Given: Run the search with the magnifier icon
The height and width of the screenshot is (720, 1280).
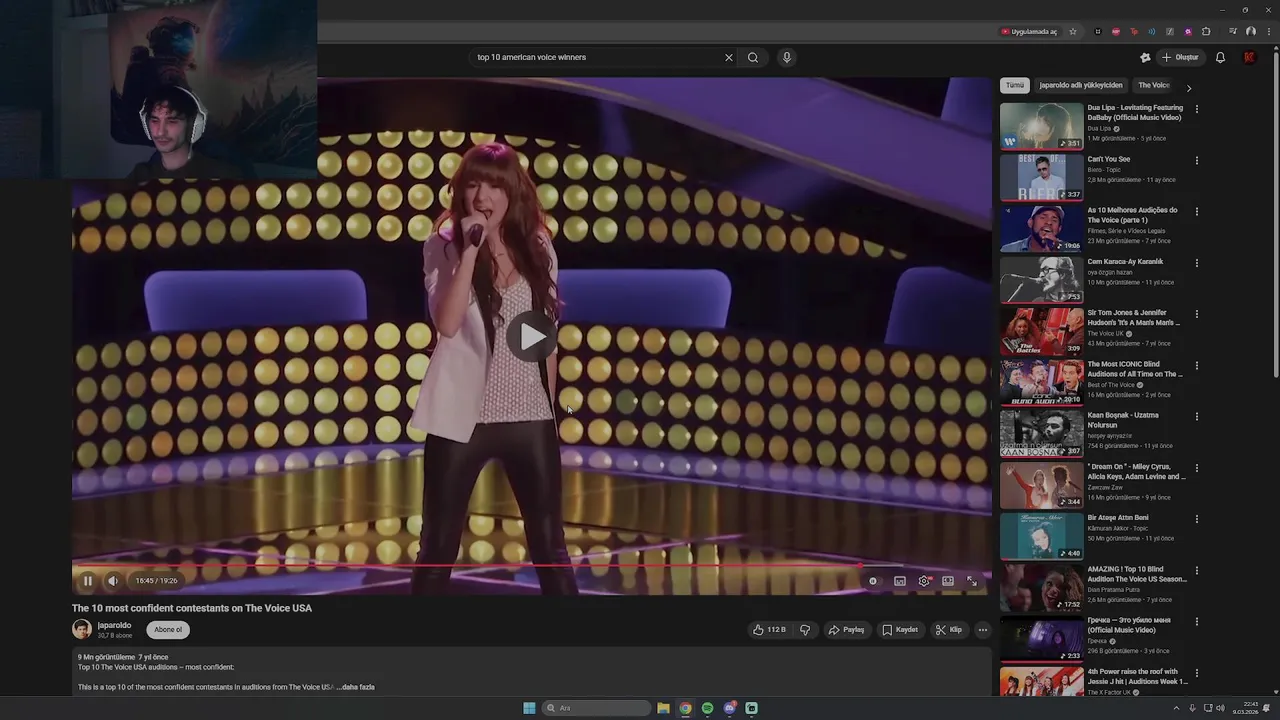Looking at the screenshot, I should point(753,57).
